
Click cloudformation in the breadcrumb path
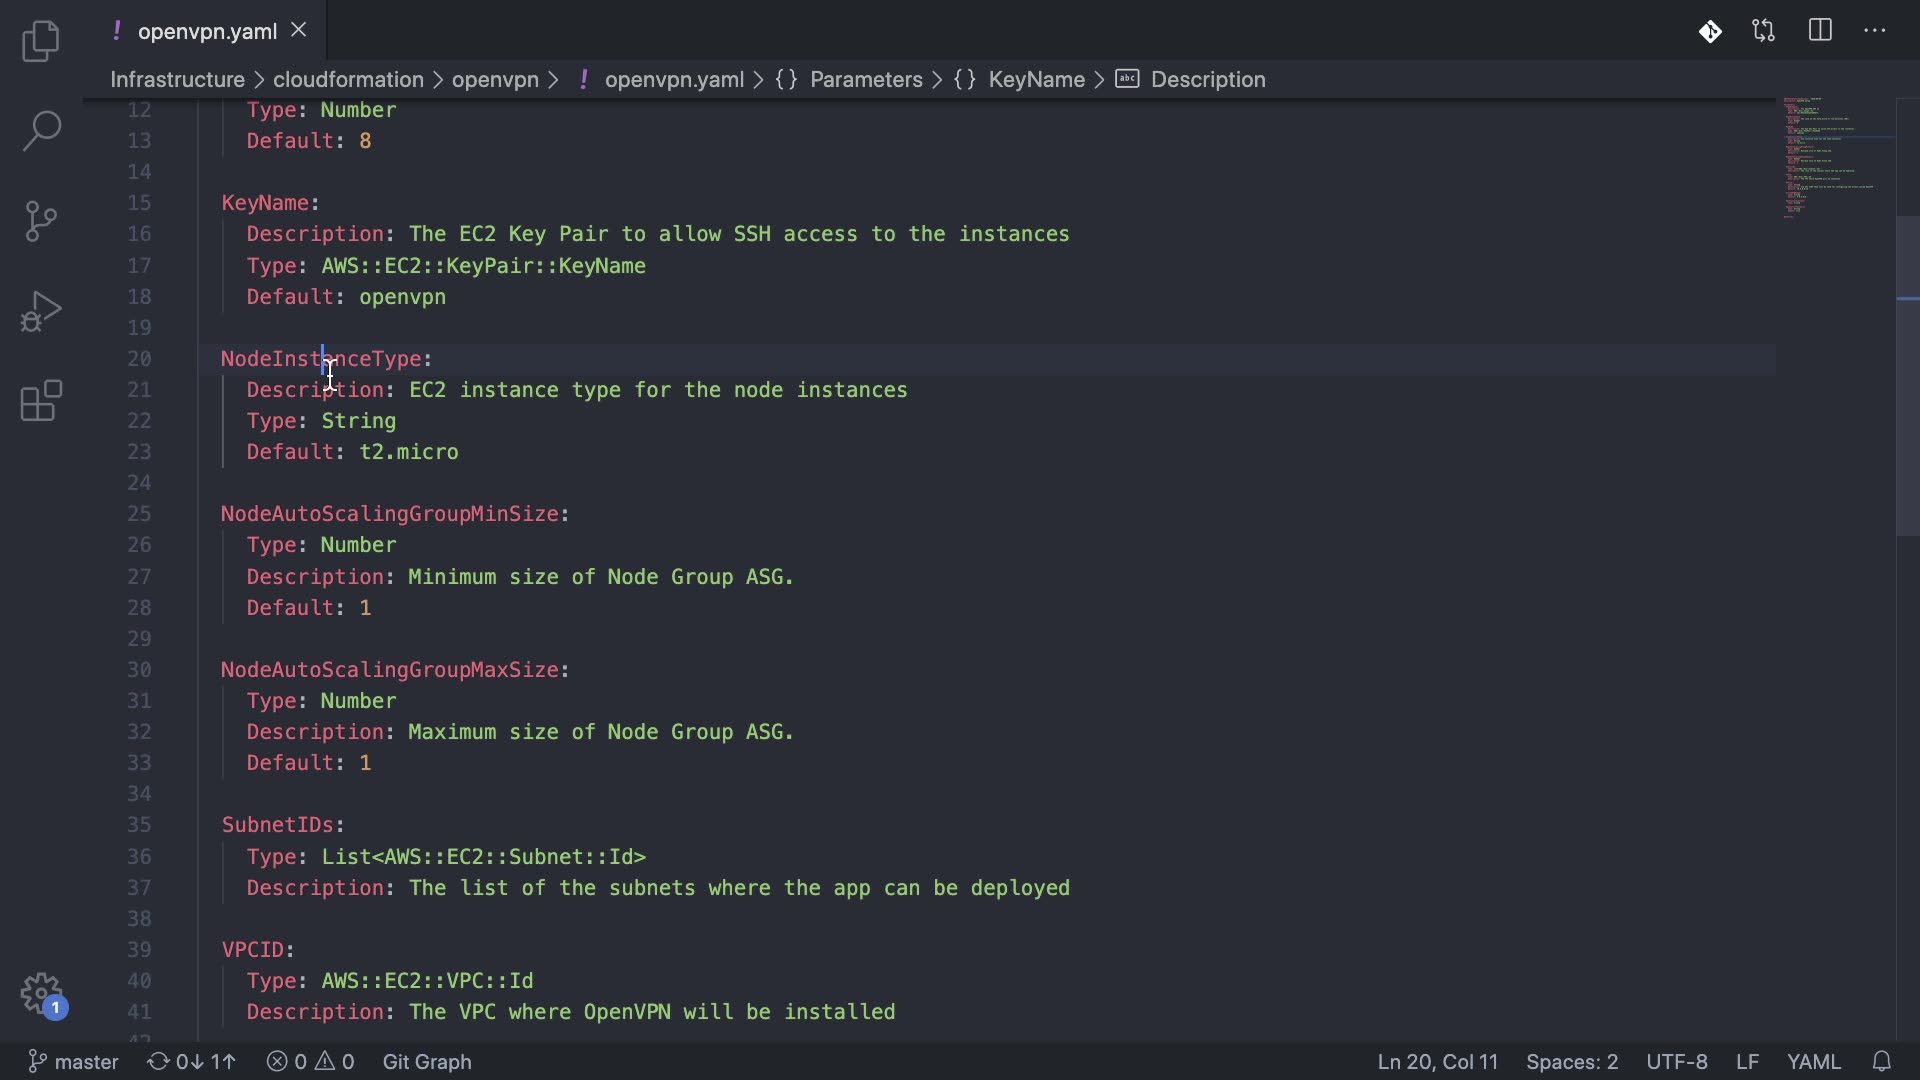coord(348,80)
